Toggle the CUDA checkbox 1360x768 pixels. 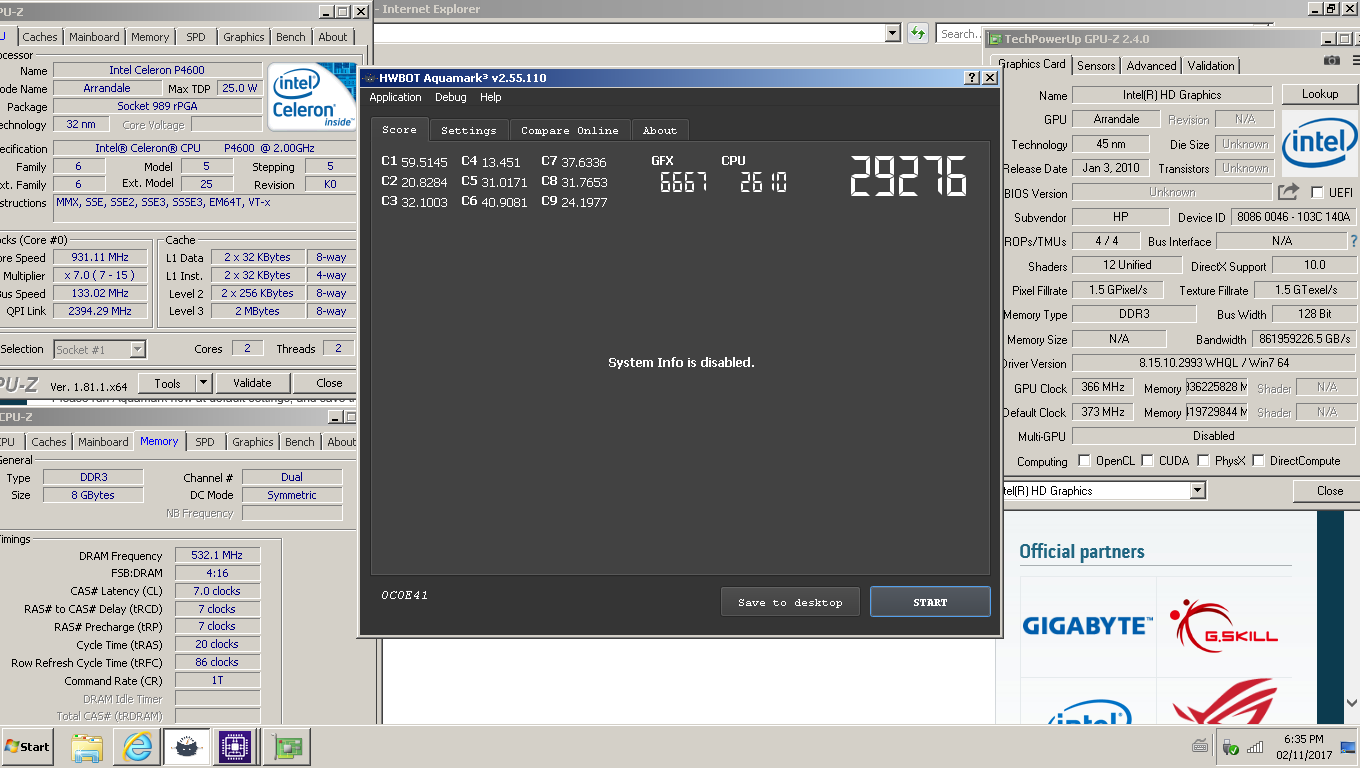pyautogui.click(x=1147, y=461)
